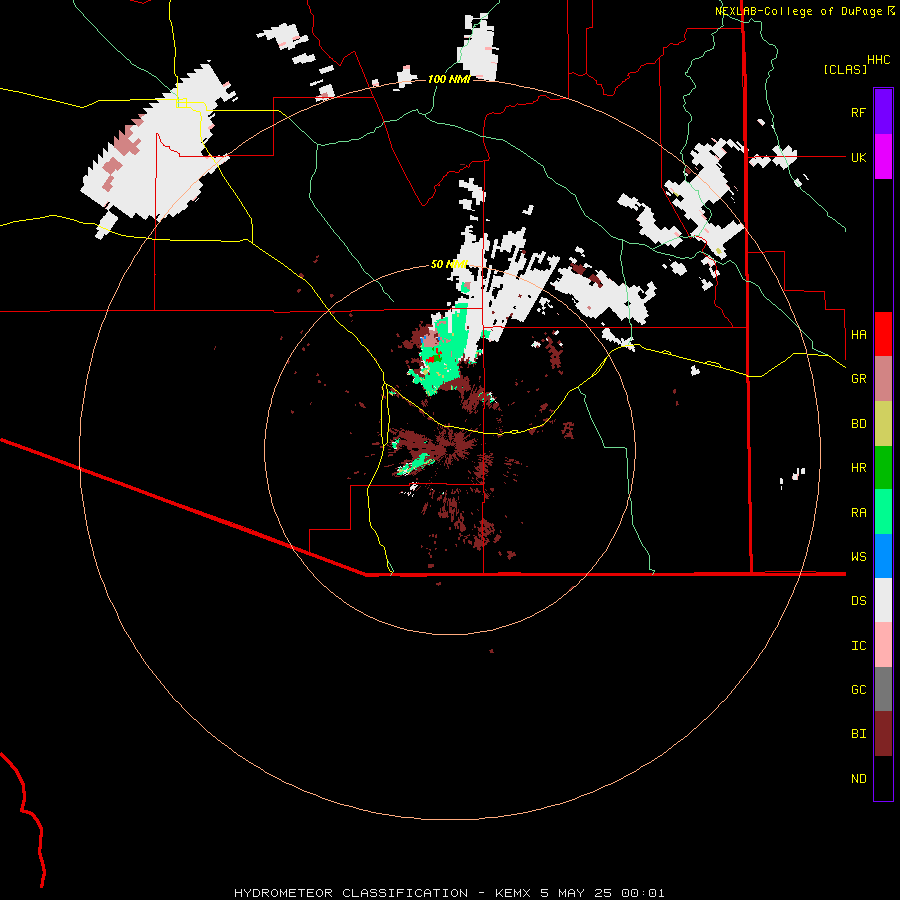The image size is (900, 900).
Task: Click the green rain echo near radar center
Action: [416, 464]
